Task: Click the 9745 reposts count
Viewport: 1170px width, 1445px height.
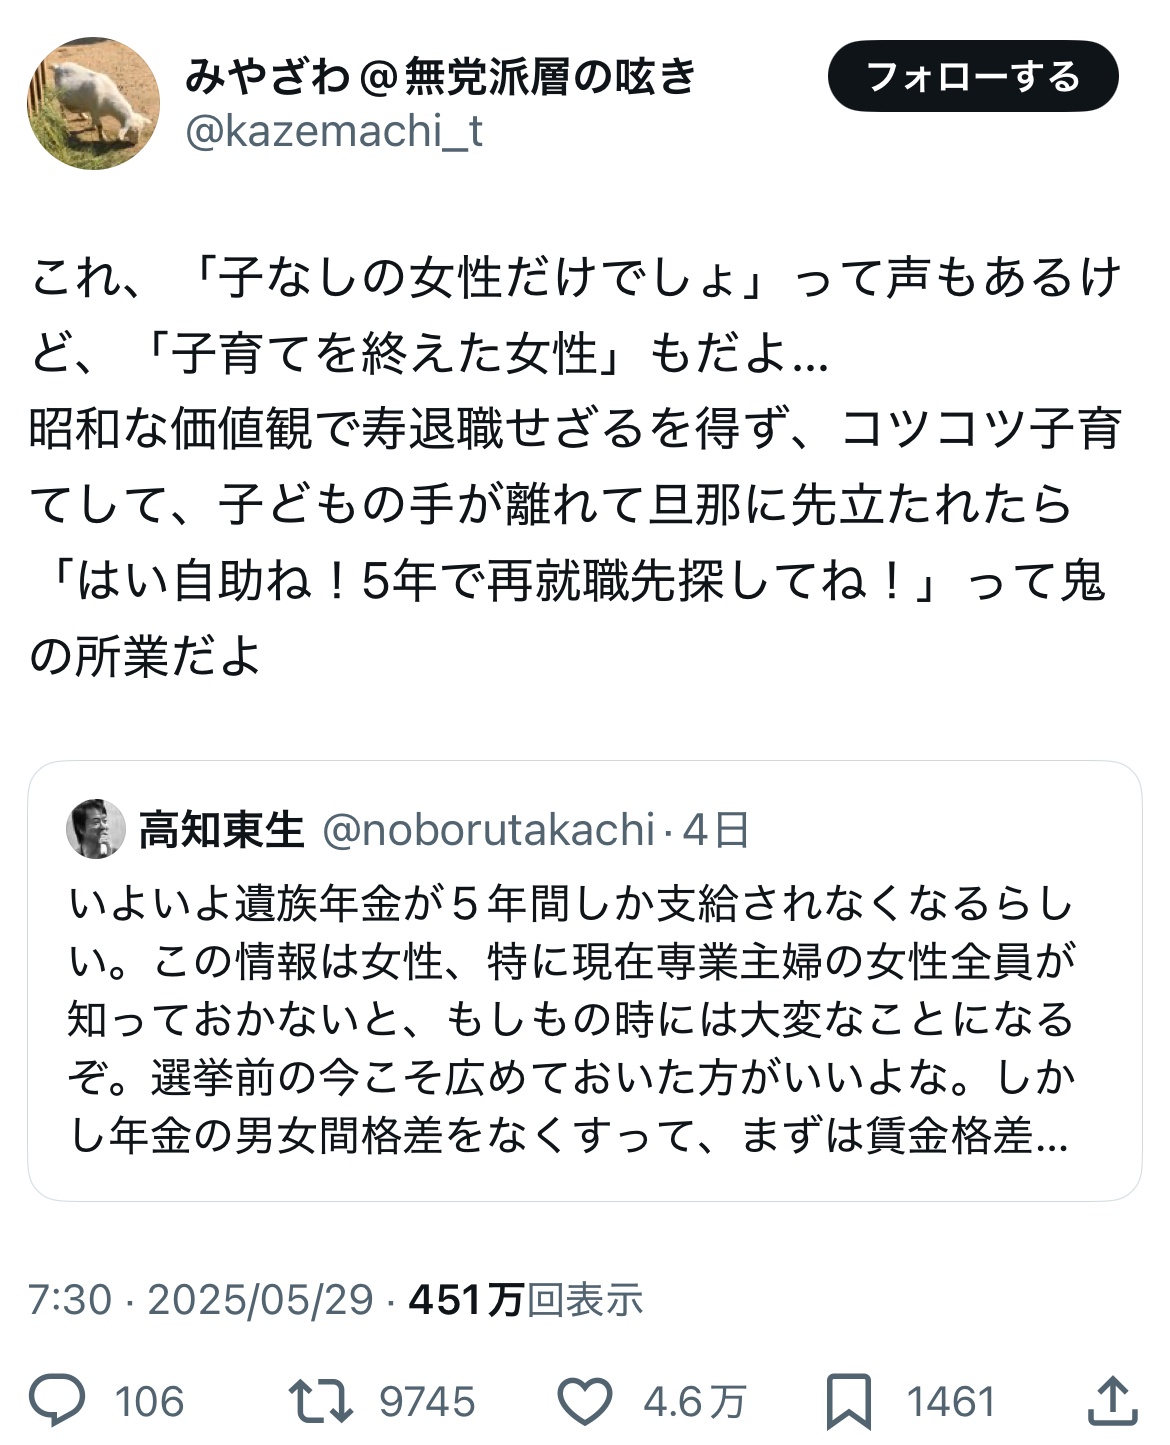Action: (427, 1402)
